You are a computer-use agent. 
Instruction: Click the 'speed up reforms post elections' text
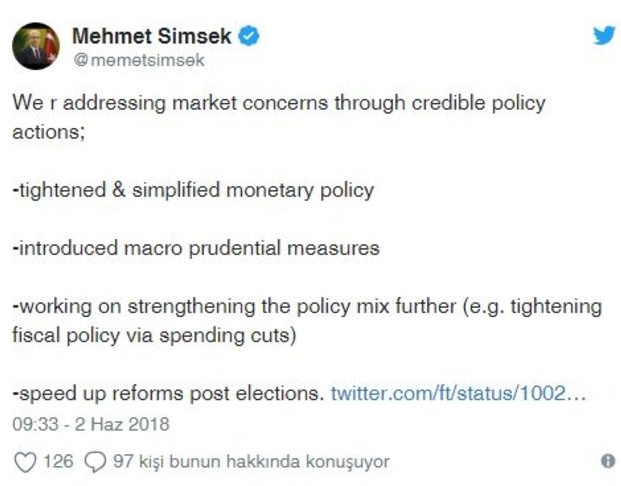168,394
